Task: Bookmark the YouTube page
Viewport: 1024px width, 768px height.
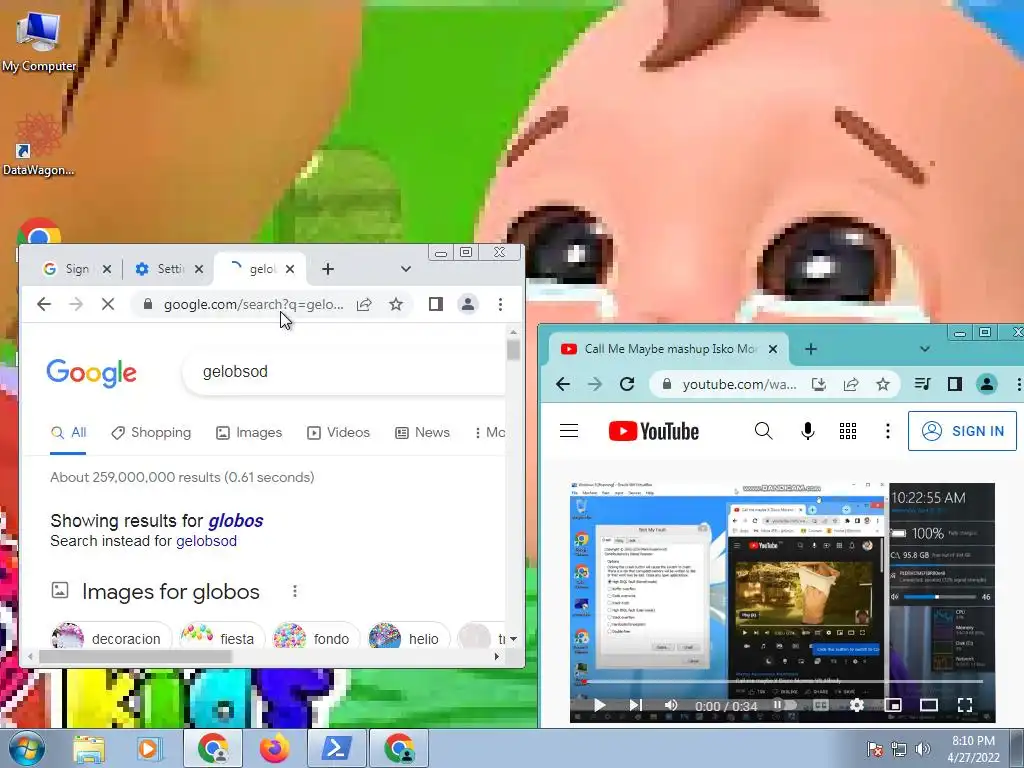Action: point(883,384)
